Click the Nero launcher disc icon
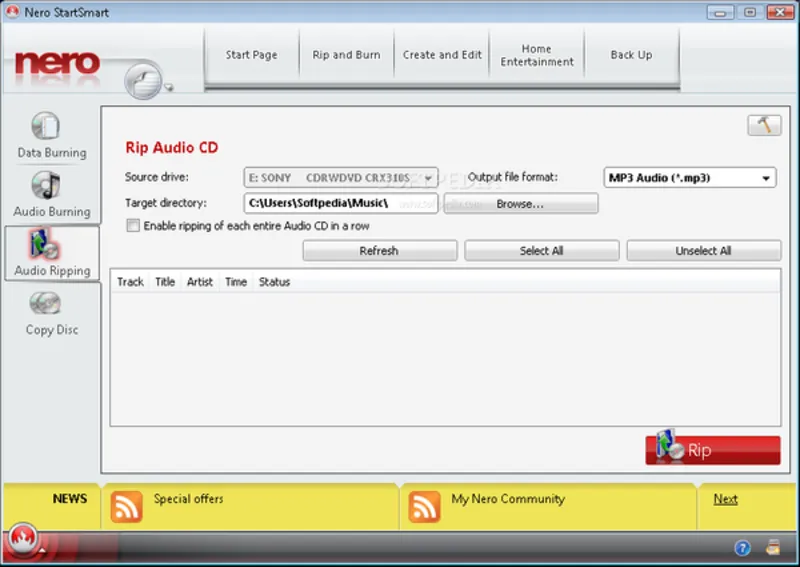Viewport: 800px width, 567px height. (143, 81)
